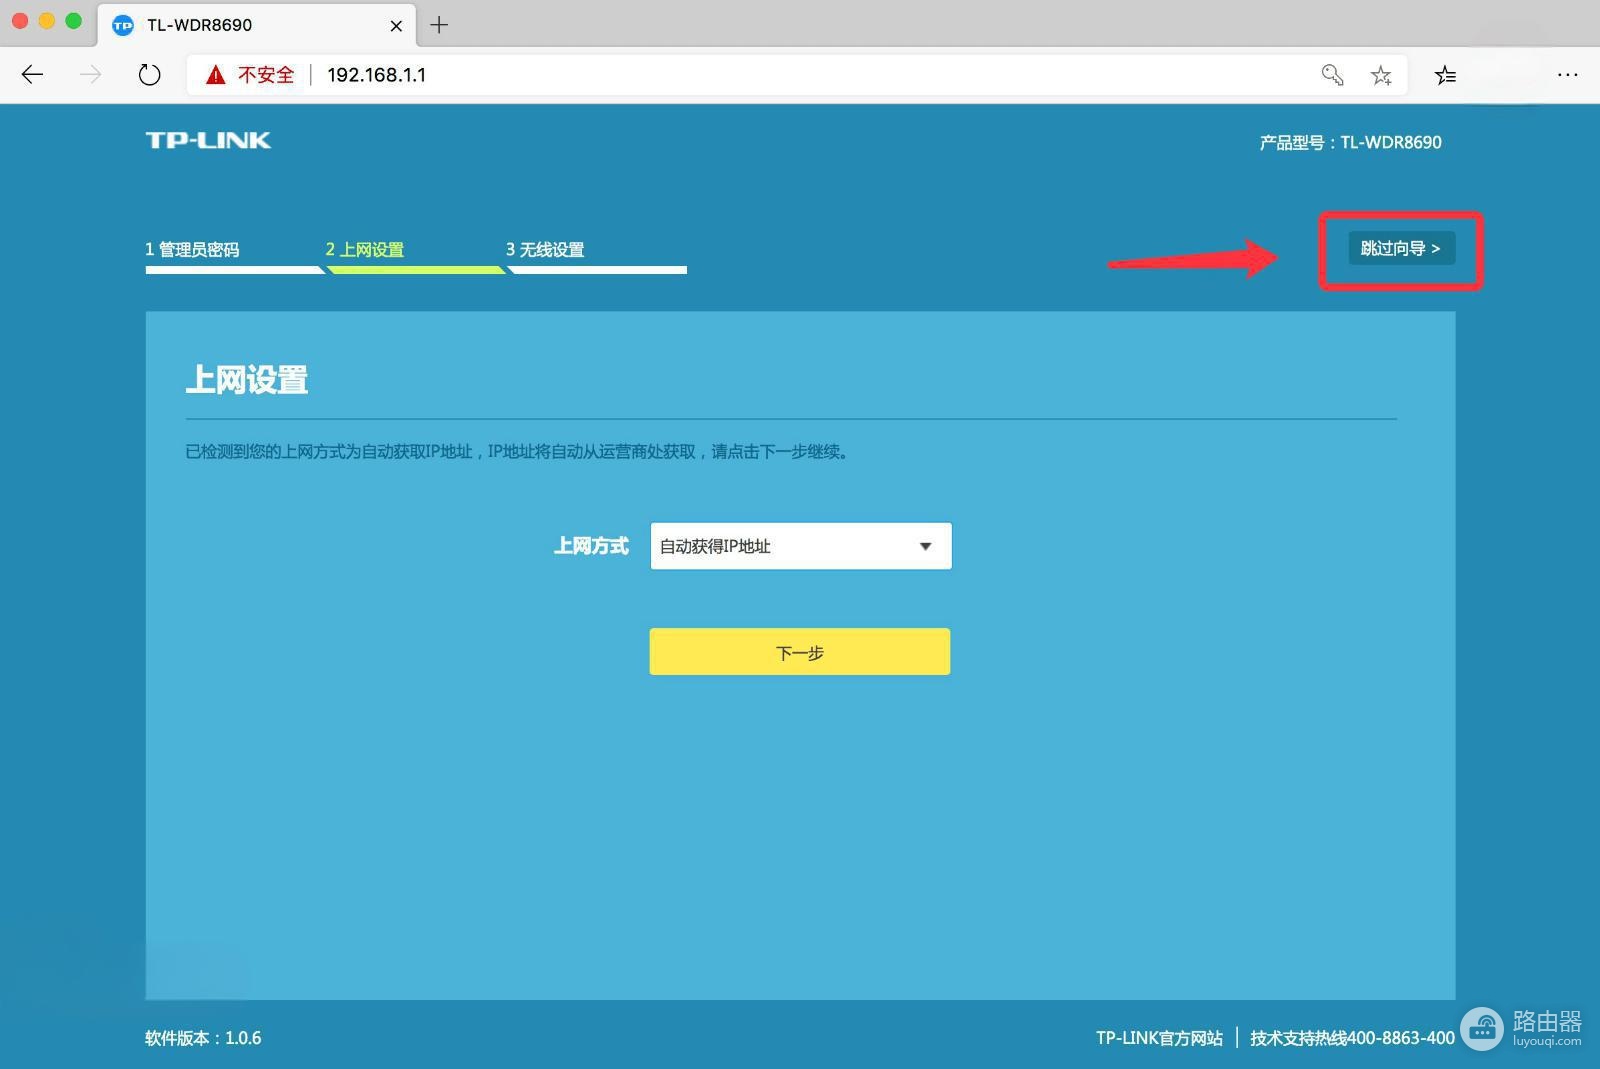The height and width of the screenshot is (1069, 1600).
Task: Click the browser forward arrow
Action: pos(91,75)
